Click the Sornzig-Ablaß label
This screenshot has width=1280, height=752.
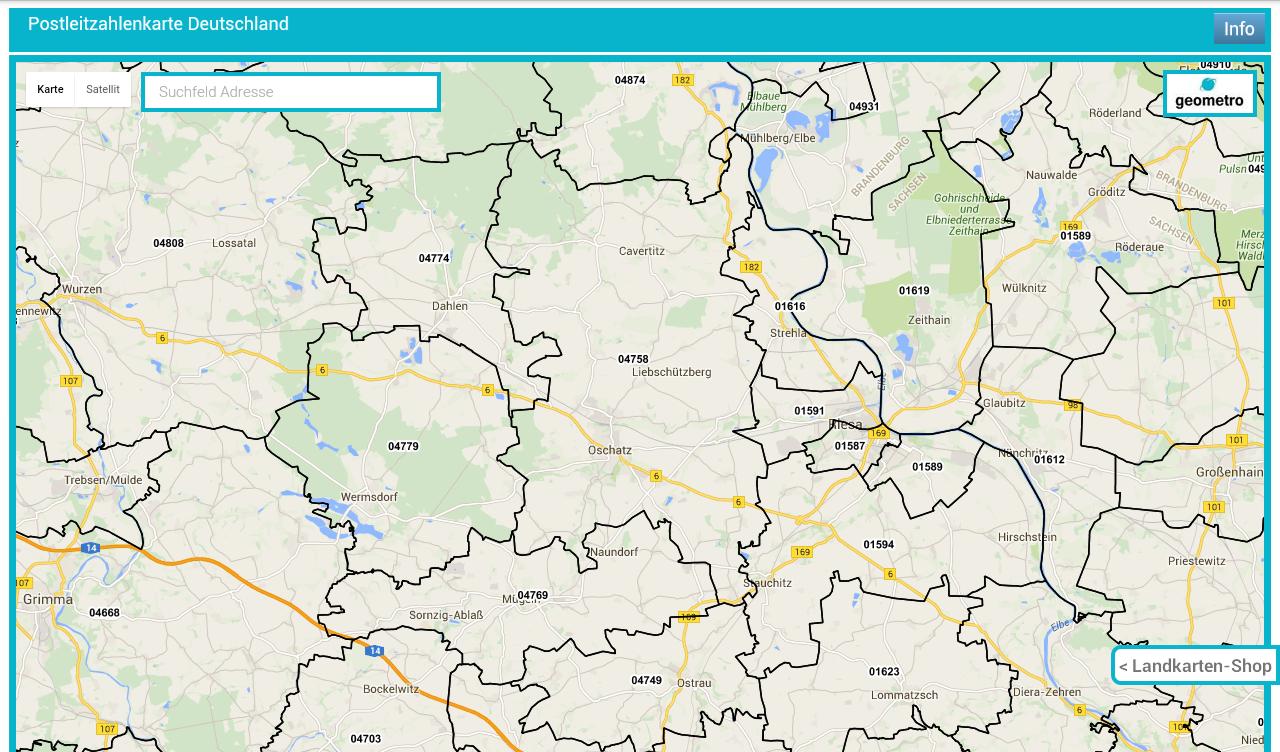point(446,615)
